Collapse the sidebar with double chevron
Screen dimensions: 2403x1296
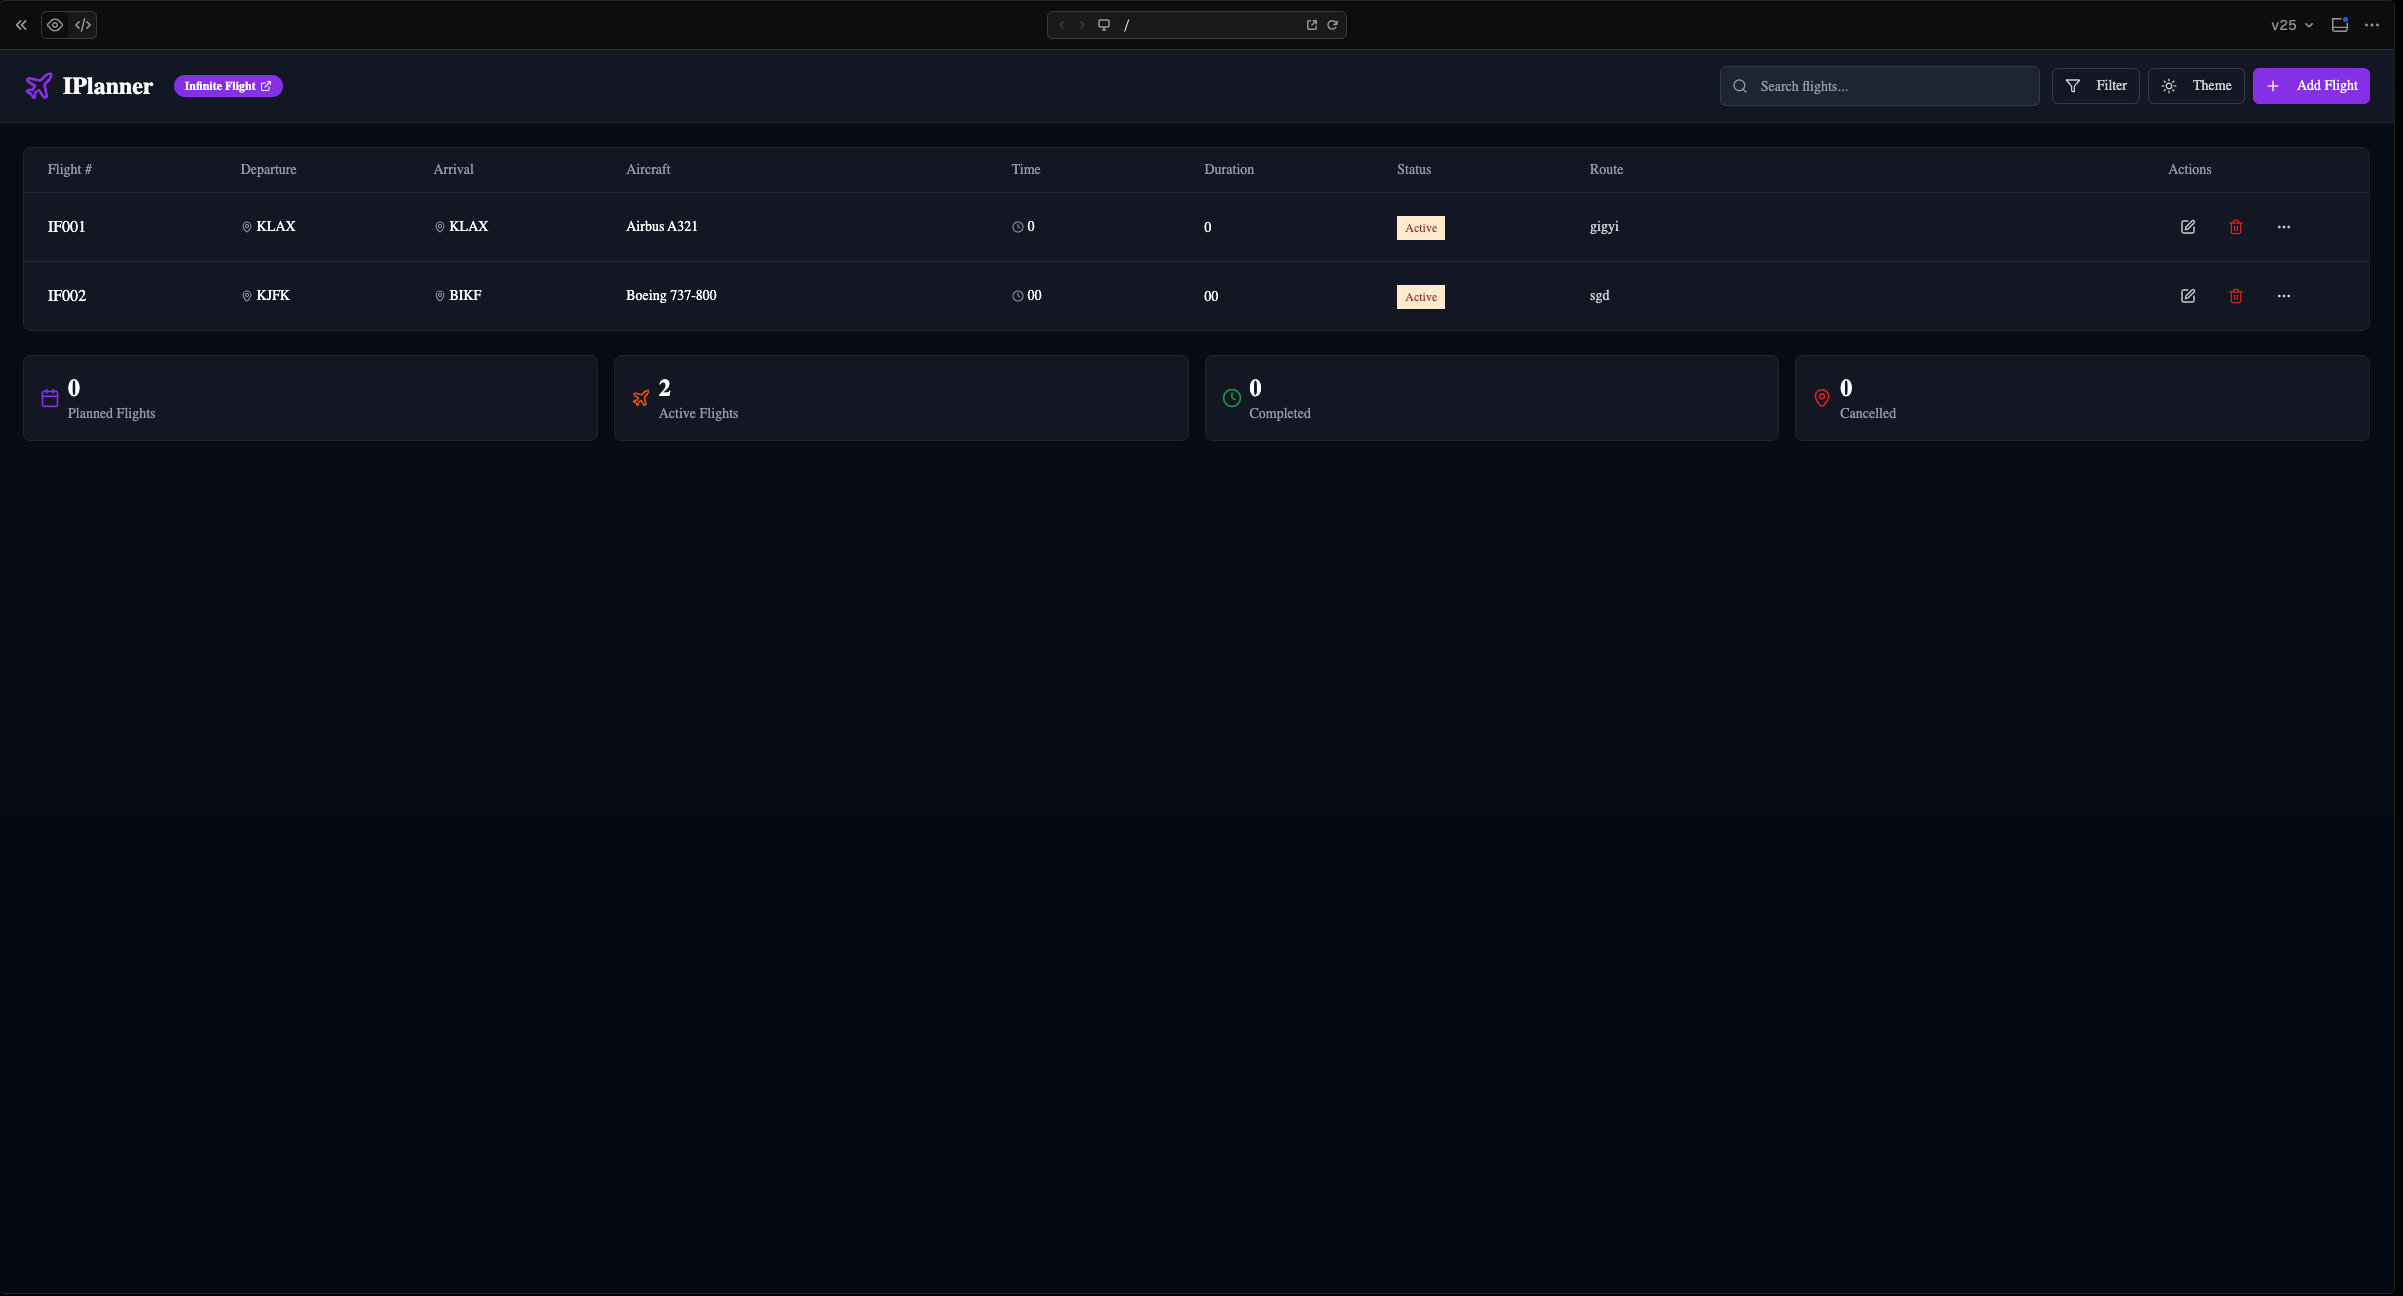[x=21, y=25]
